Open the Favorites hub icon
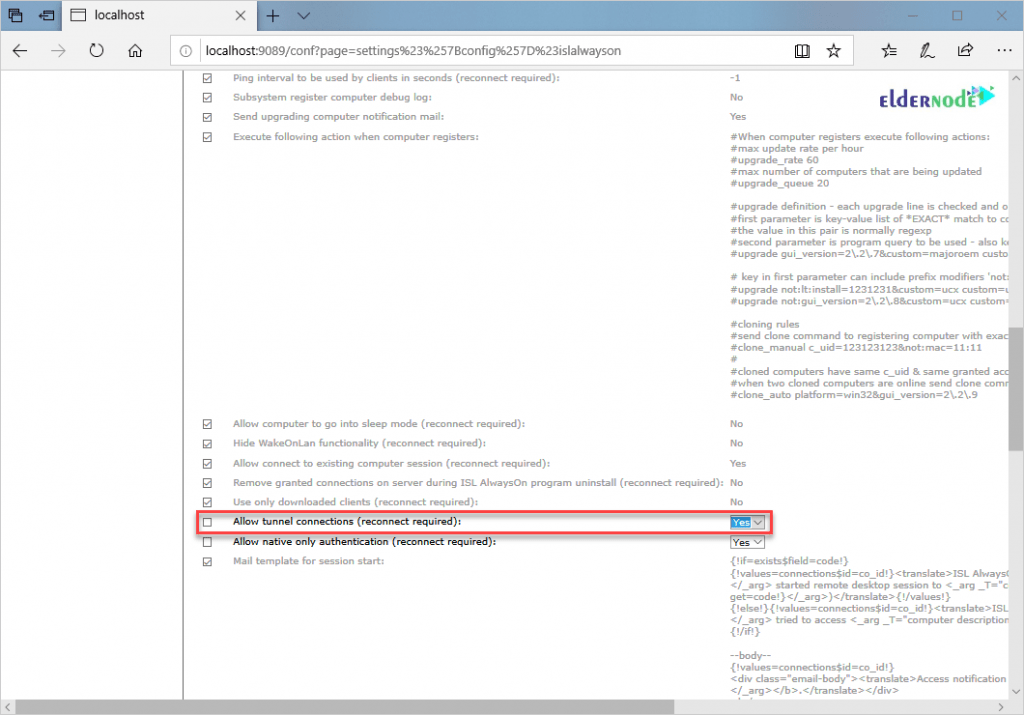Viewport: 1024px width, 715px height. (x=890, y=51)
